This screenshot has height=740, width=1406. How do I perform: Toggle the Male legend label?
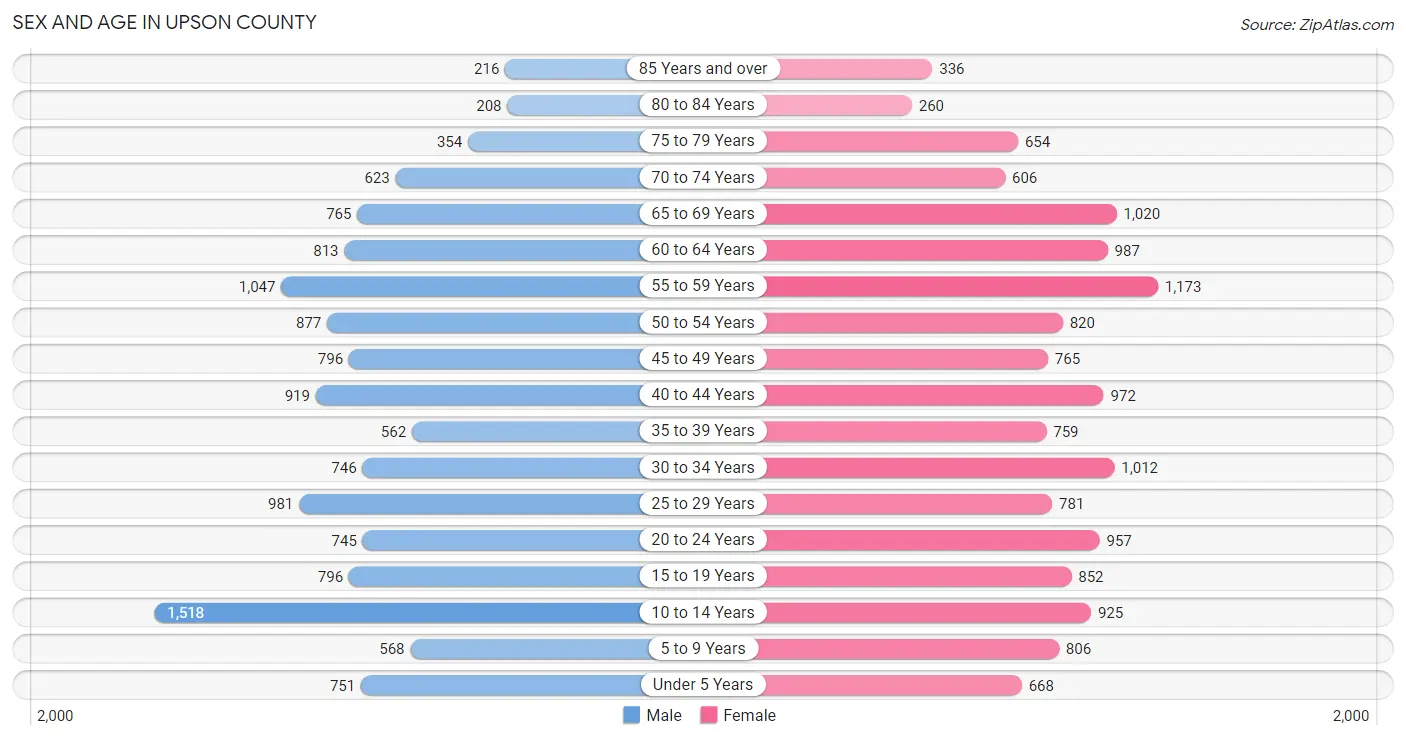click(x=664, y=715)
